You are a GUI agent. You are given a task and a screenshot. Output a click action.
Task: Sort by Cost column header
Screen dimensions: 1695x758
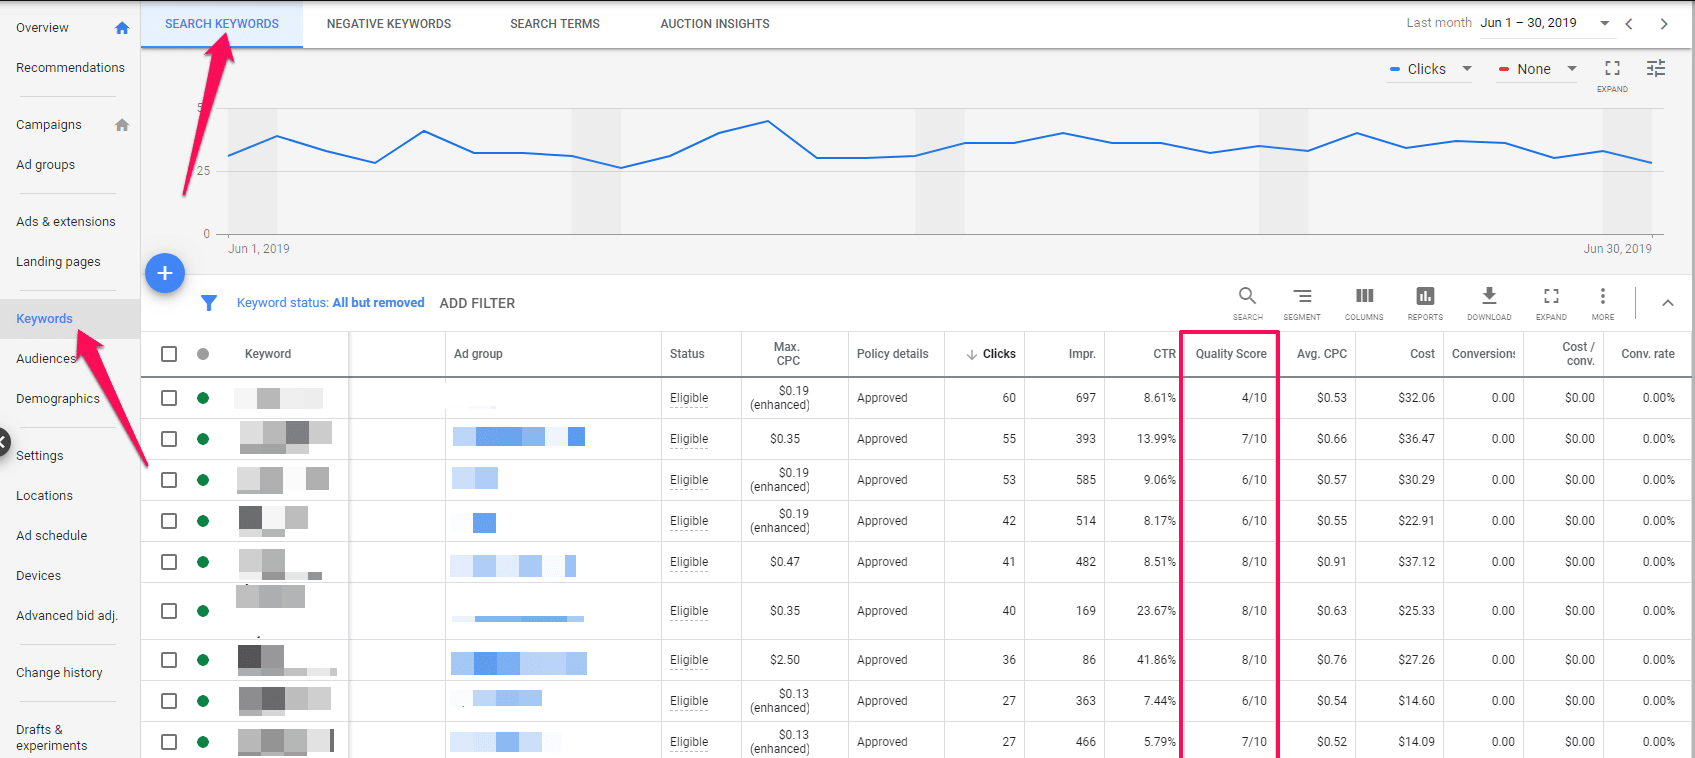point(1422,354)
